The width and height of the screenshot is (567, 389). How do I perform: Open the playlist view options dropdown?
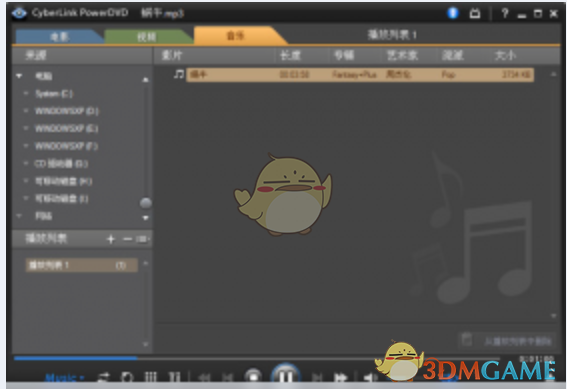pyautogui.click(x=142, y=239)
